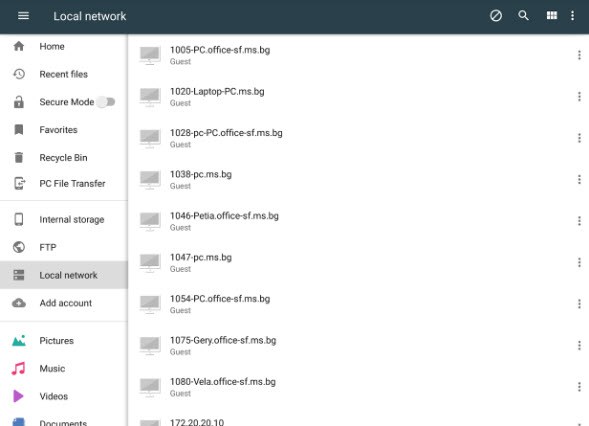This screenshot has height=426, width=589.
Task: Open options for 1046-Petia.office-sf.ms.bg
Action: coord(579,221)
